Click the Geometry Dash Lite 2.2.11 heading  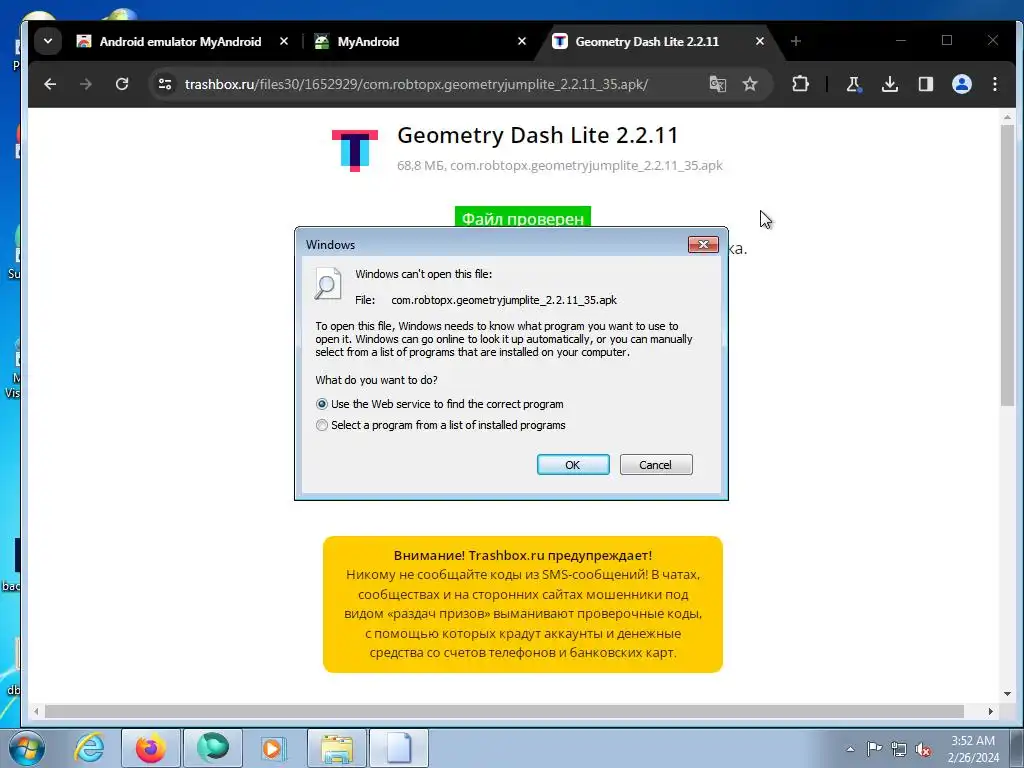coord(537,135)
